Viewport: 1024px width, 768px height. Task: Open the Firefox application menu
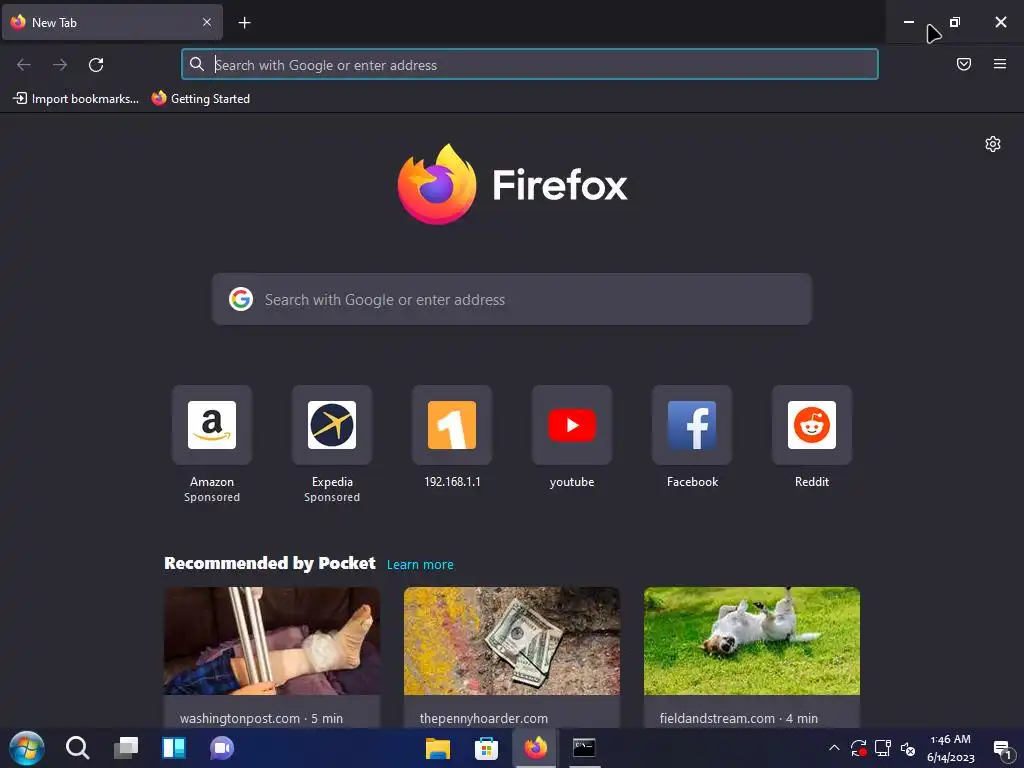1000,64
